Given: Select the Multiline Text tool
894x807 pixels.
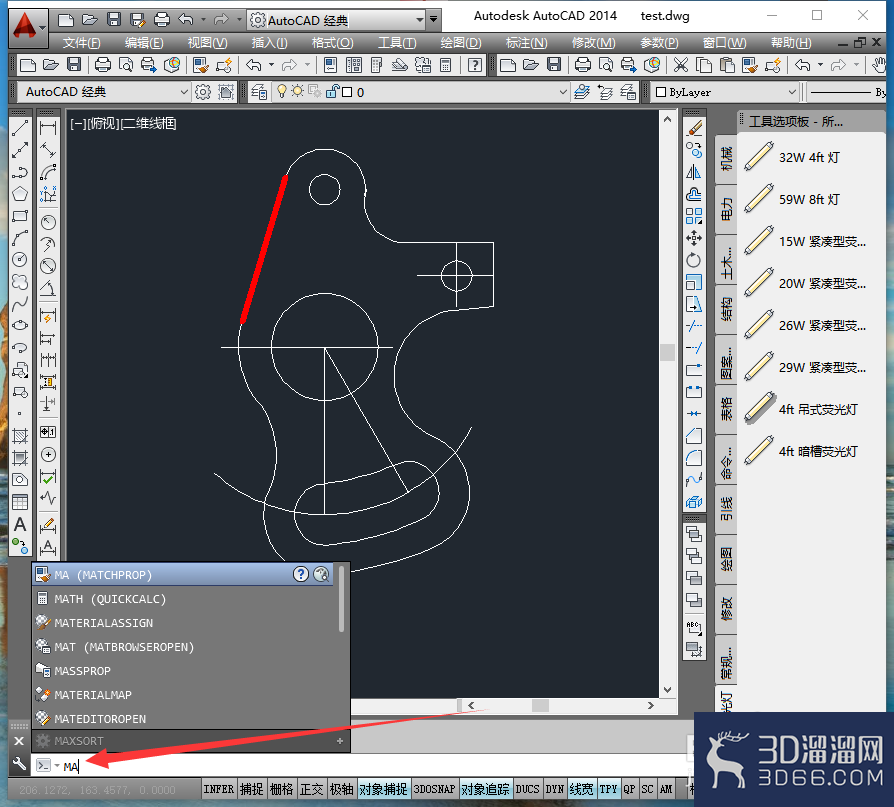Looking at the screenshot, I should tap(20, 524).
